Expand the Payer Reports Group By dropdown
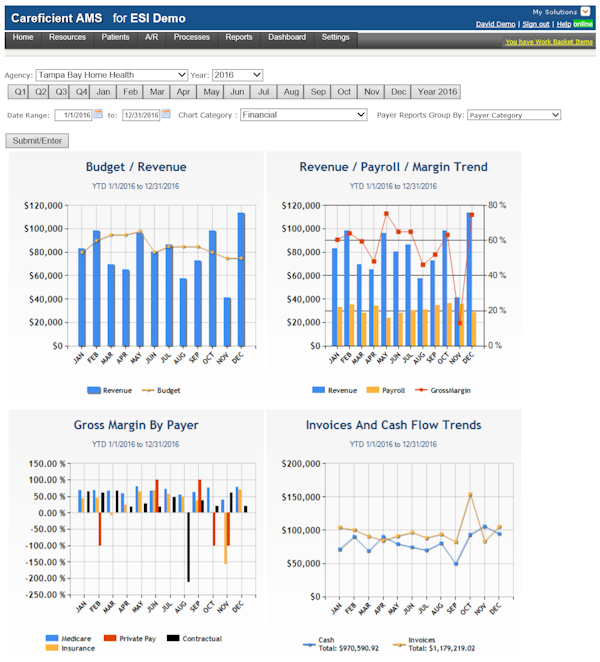 (x=514, y=115)
